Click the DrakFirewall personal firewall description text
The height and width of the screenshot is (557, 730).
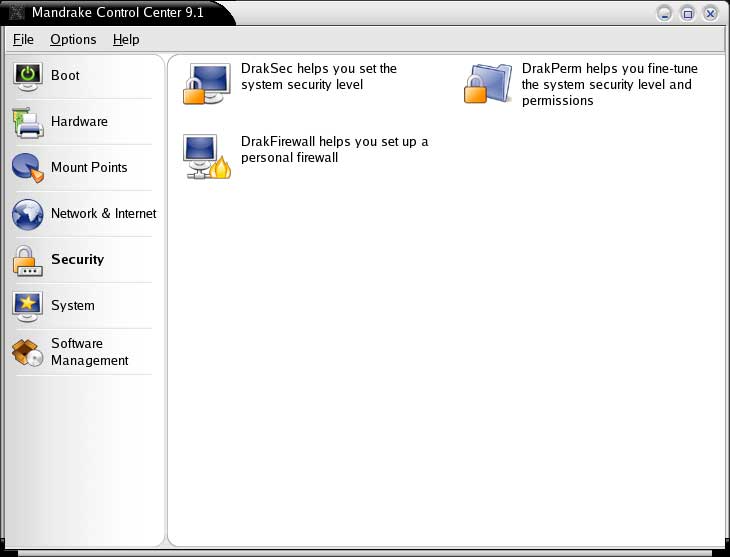pos(334,150)
